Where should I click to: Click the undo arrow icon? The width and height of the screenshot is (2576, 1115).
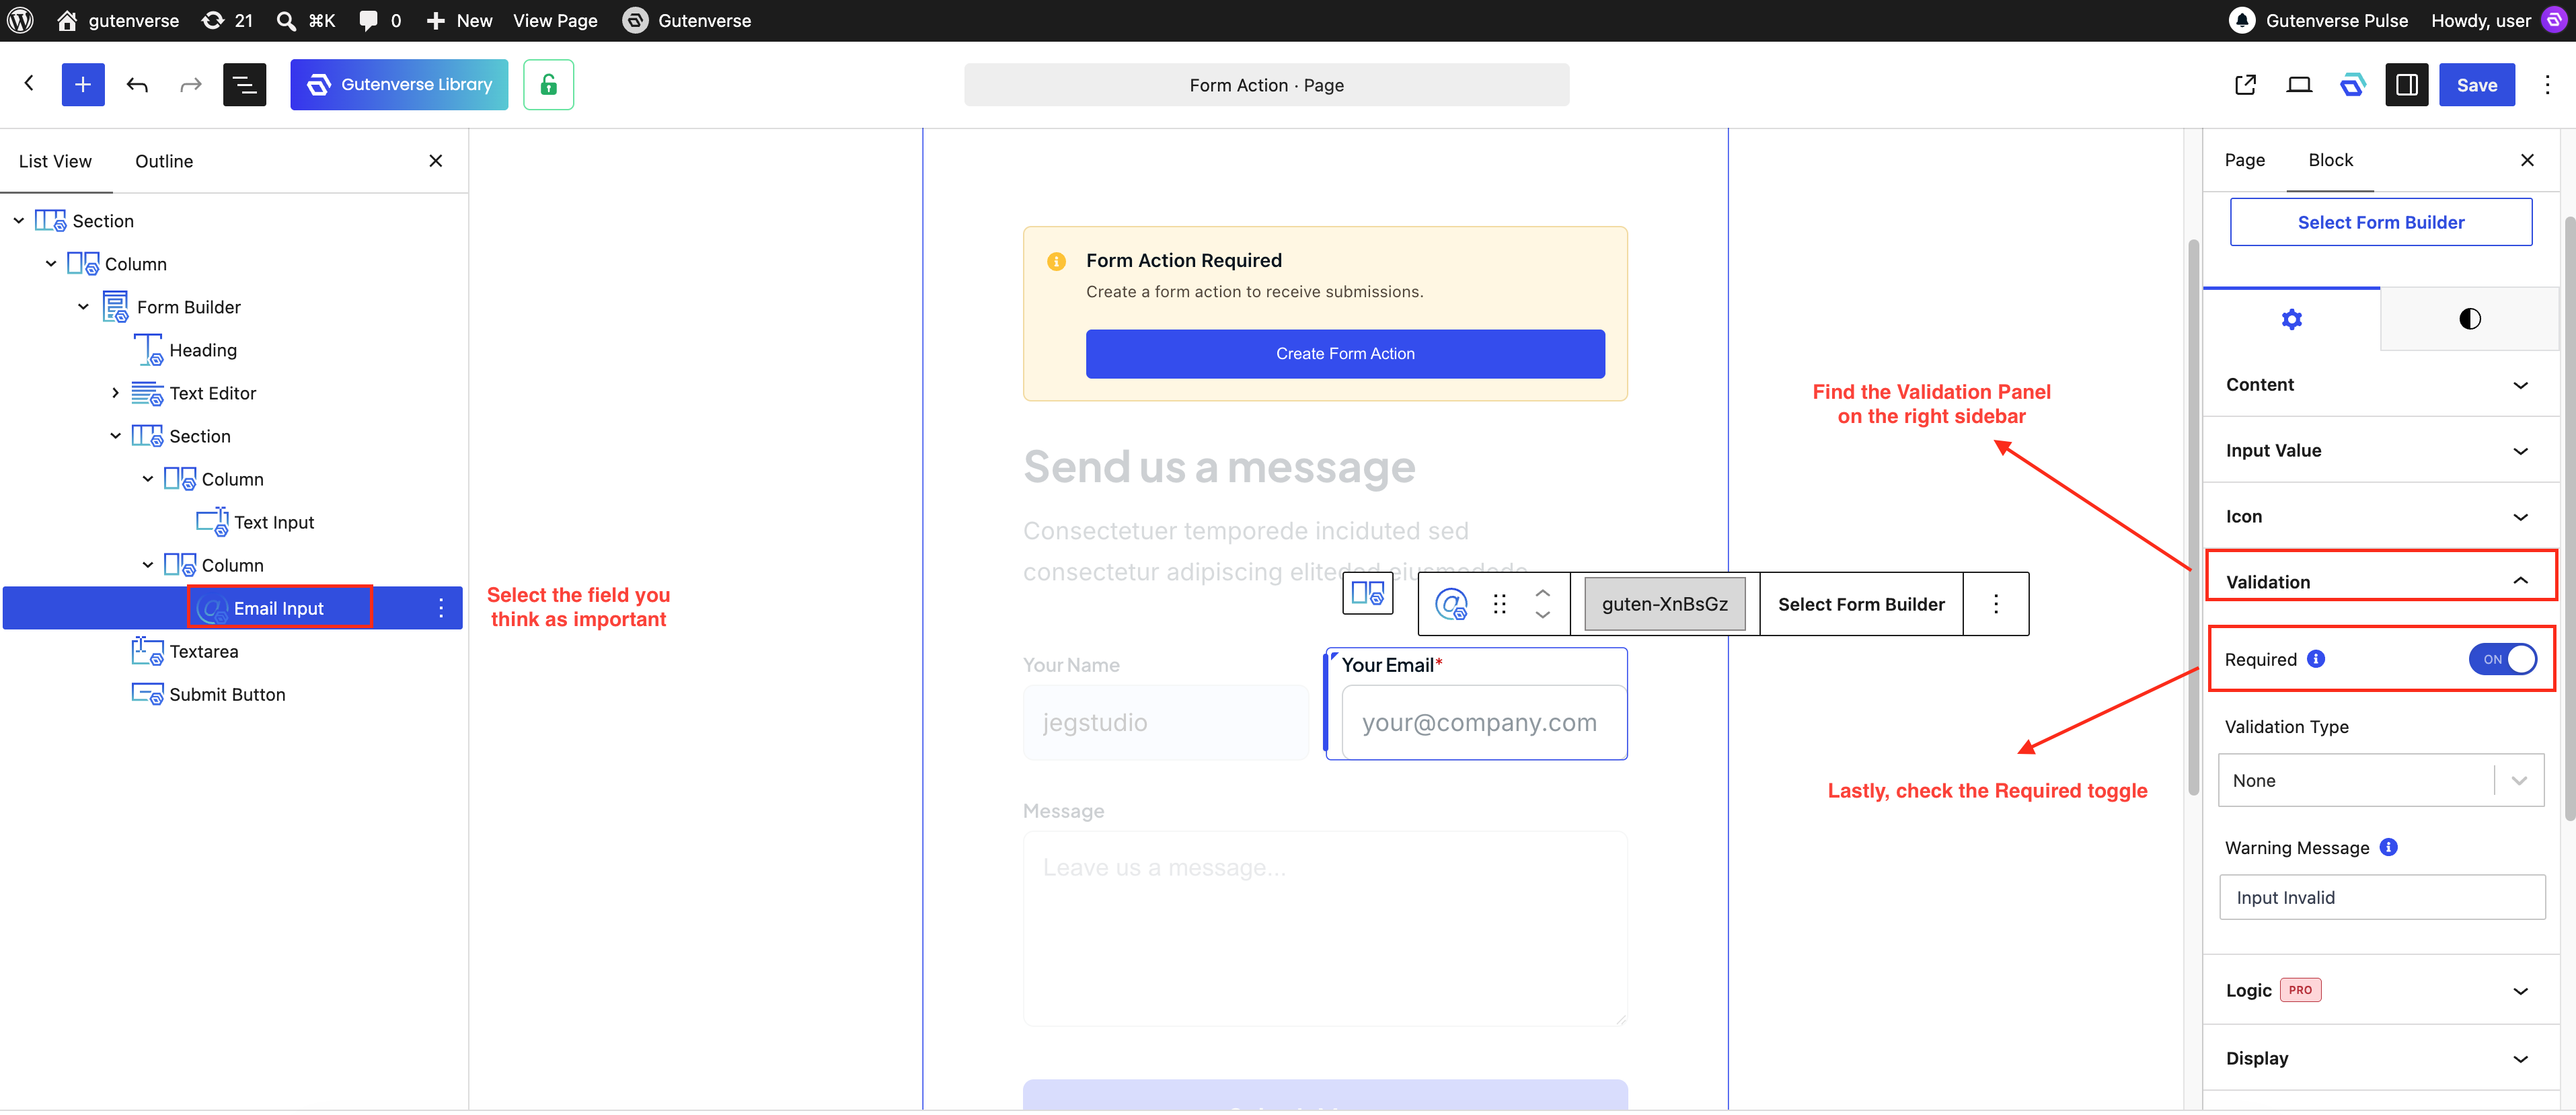click(137, 85)
